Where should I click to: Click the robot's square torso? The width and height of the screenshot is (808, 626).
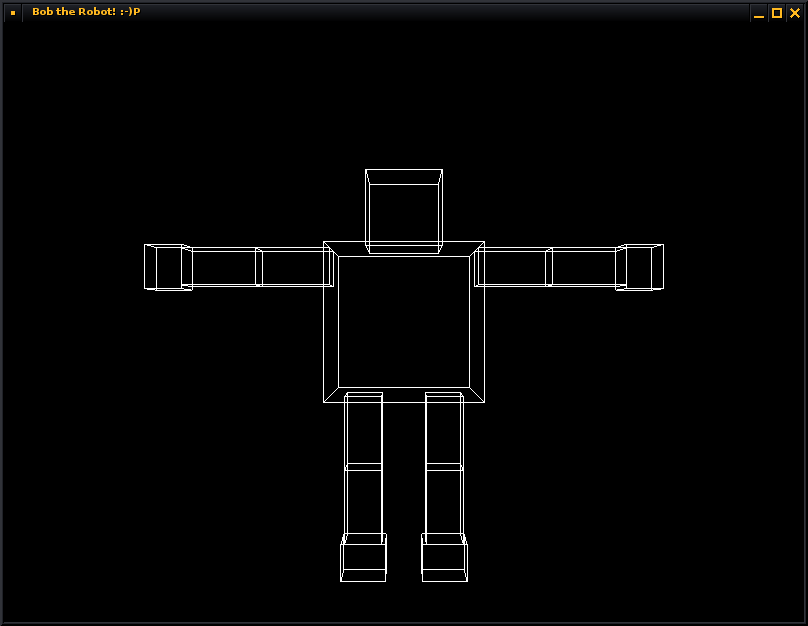(404, 322)
